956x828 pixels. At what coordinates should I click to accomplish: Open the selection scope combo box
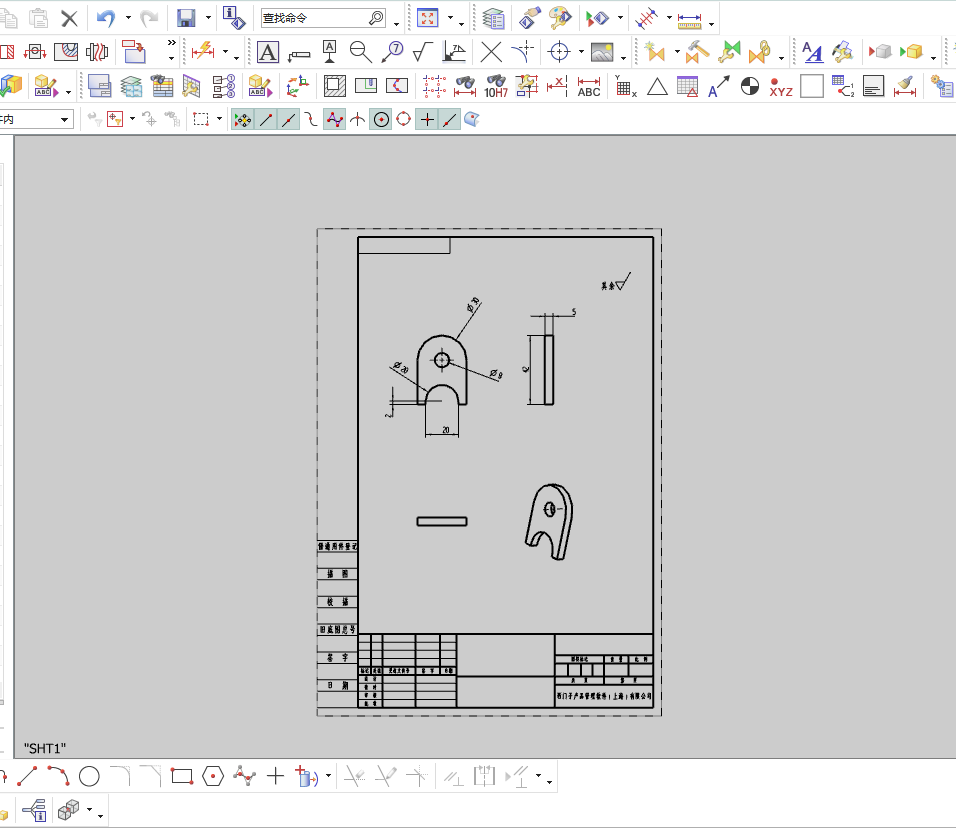coord(35,120)
